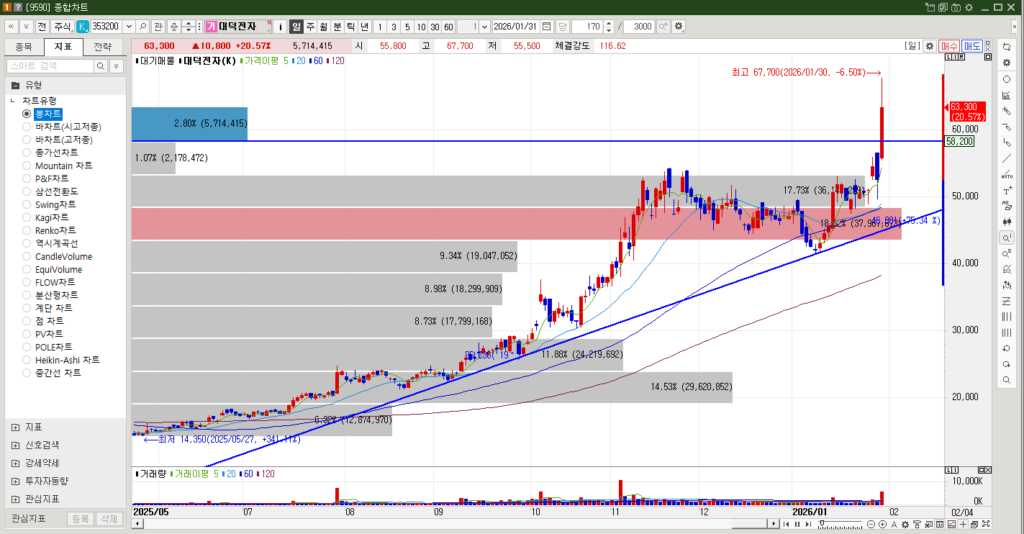Click the blue 매도 sell button
The image size is (1024, 534).
tap(972, 46)
